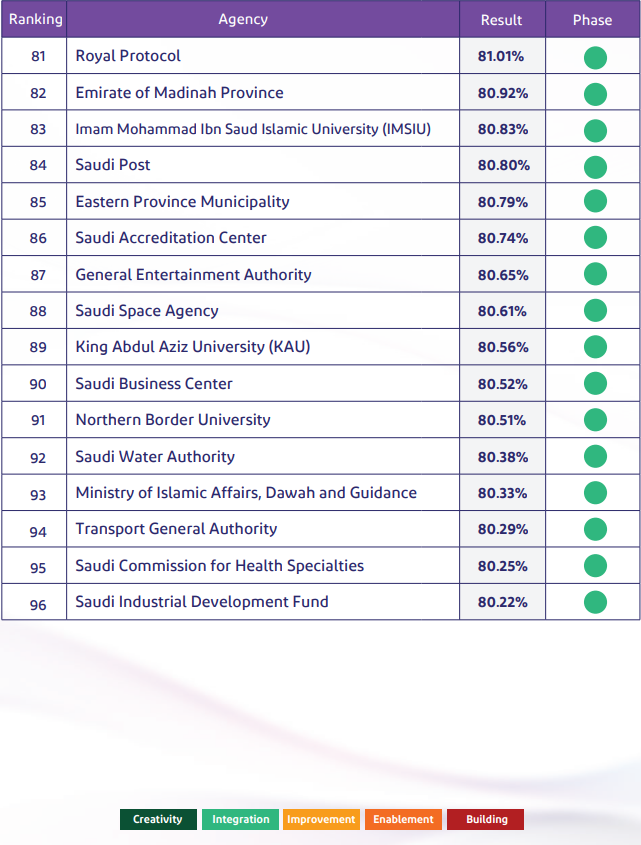Click Saudi Space Agency's green phase circle
The width and height of the screenshot is (641, 845).
pos(595,311)
